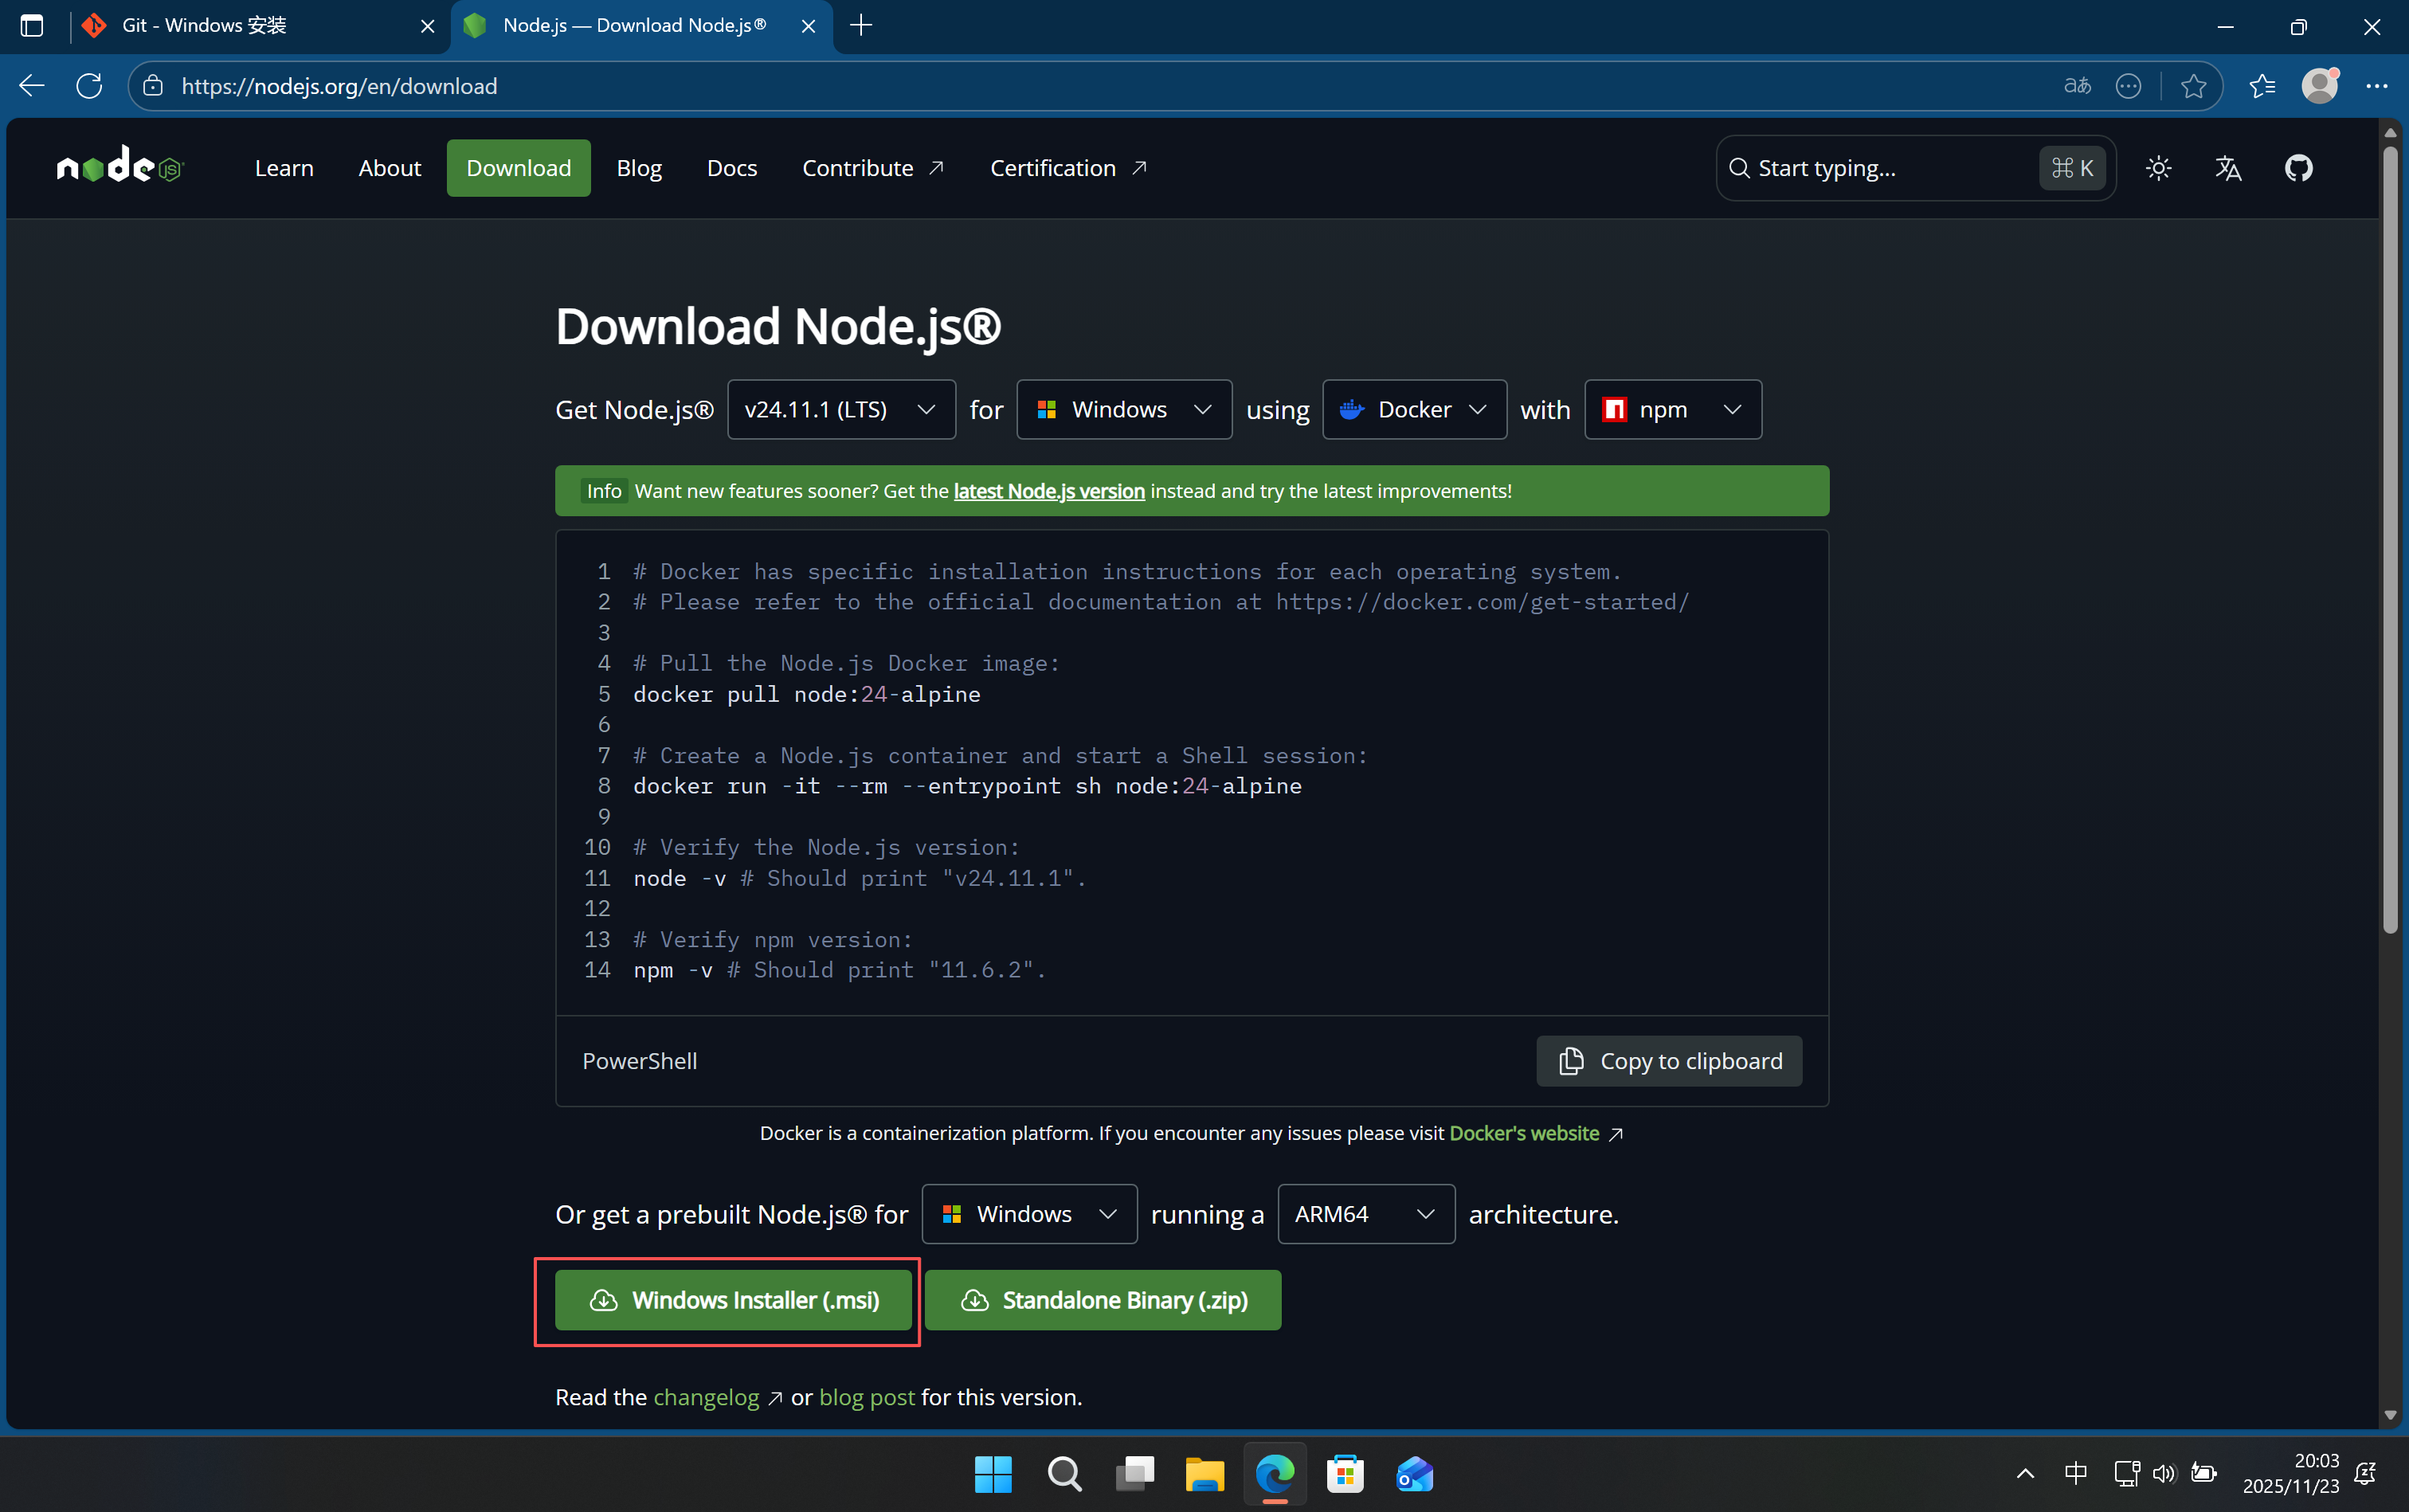This screenshot has width=2409, height=1512.
Task: Open the Docs nav item
Action: coord(732,168)
